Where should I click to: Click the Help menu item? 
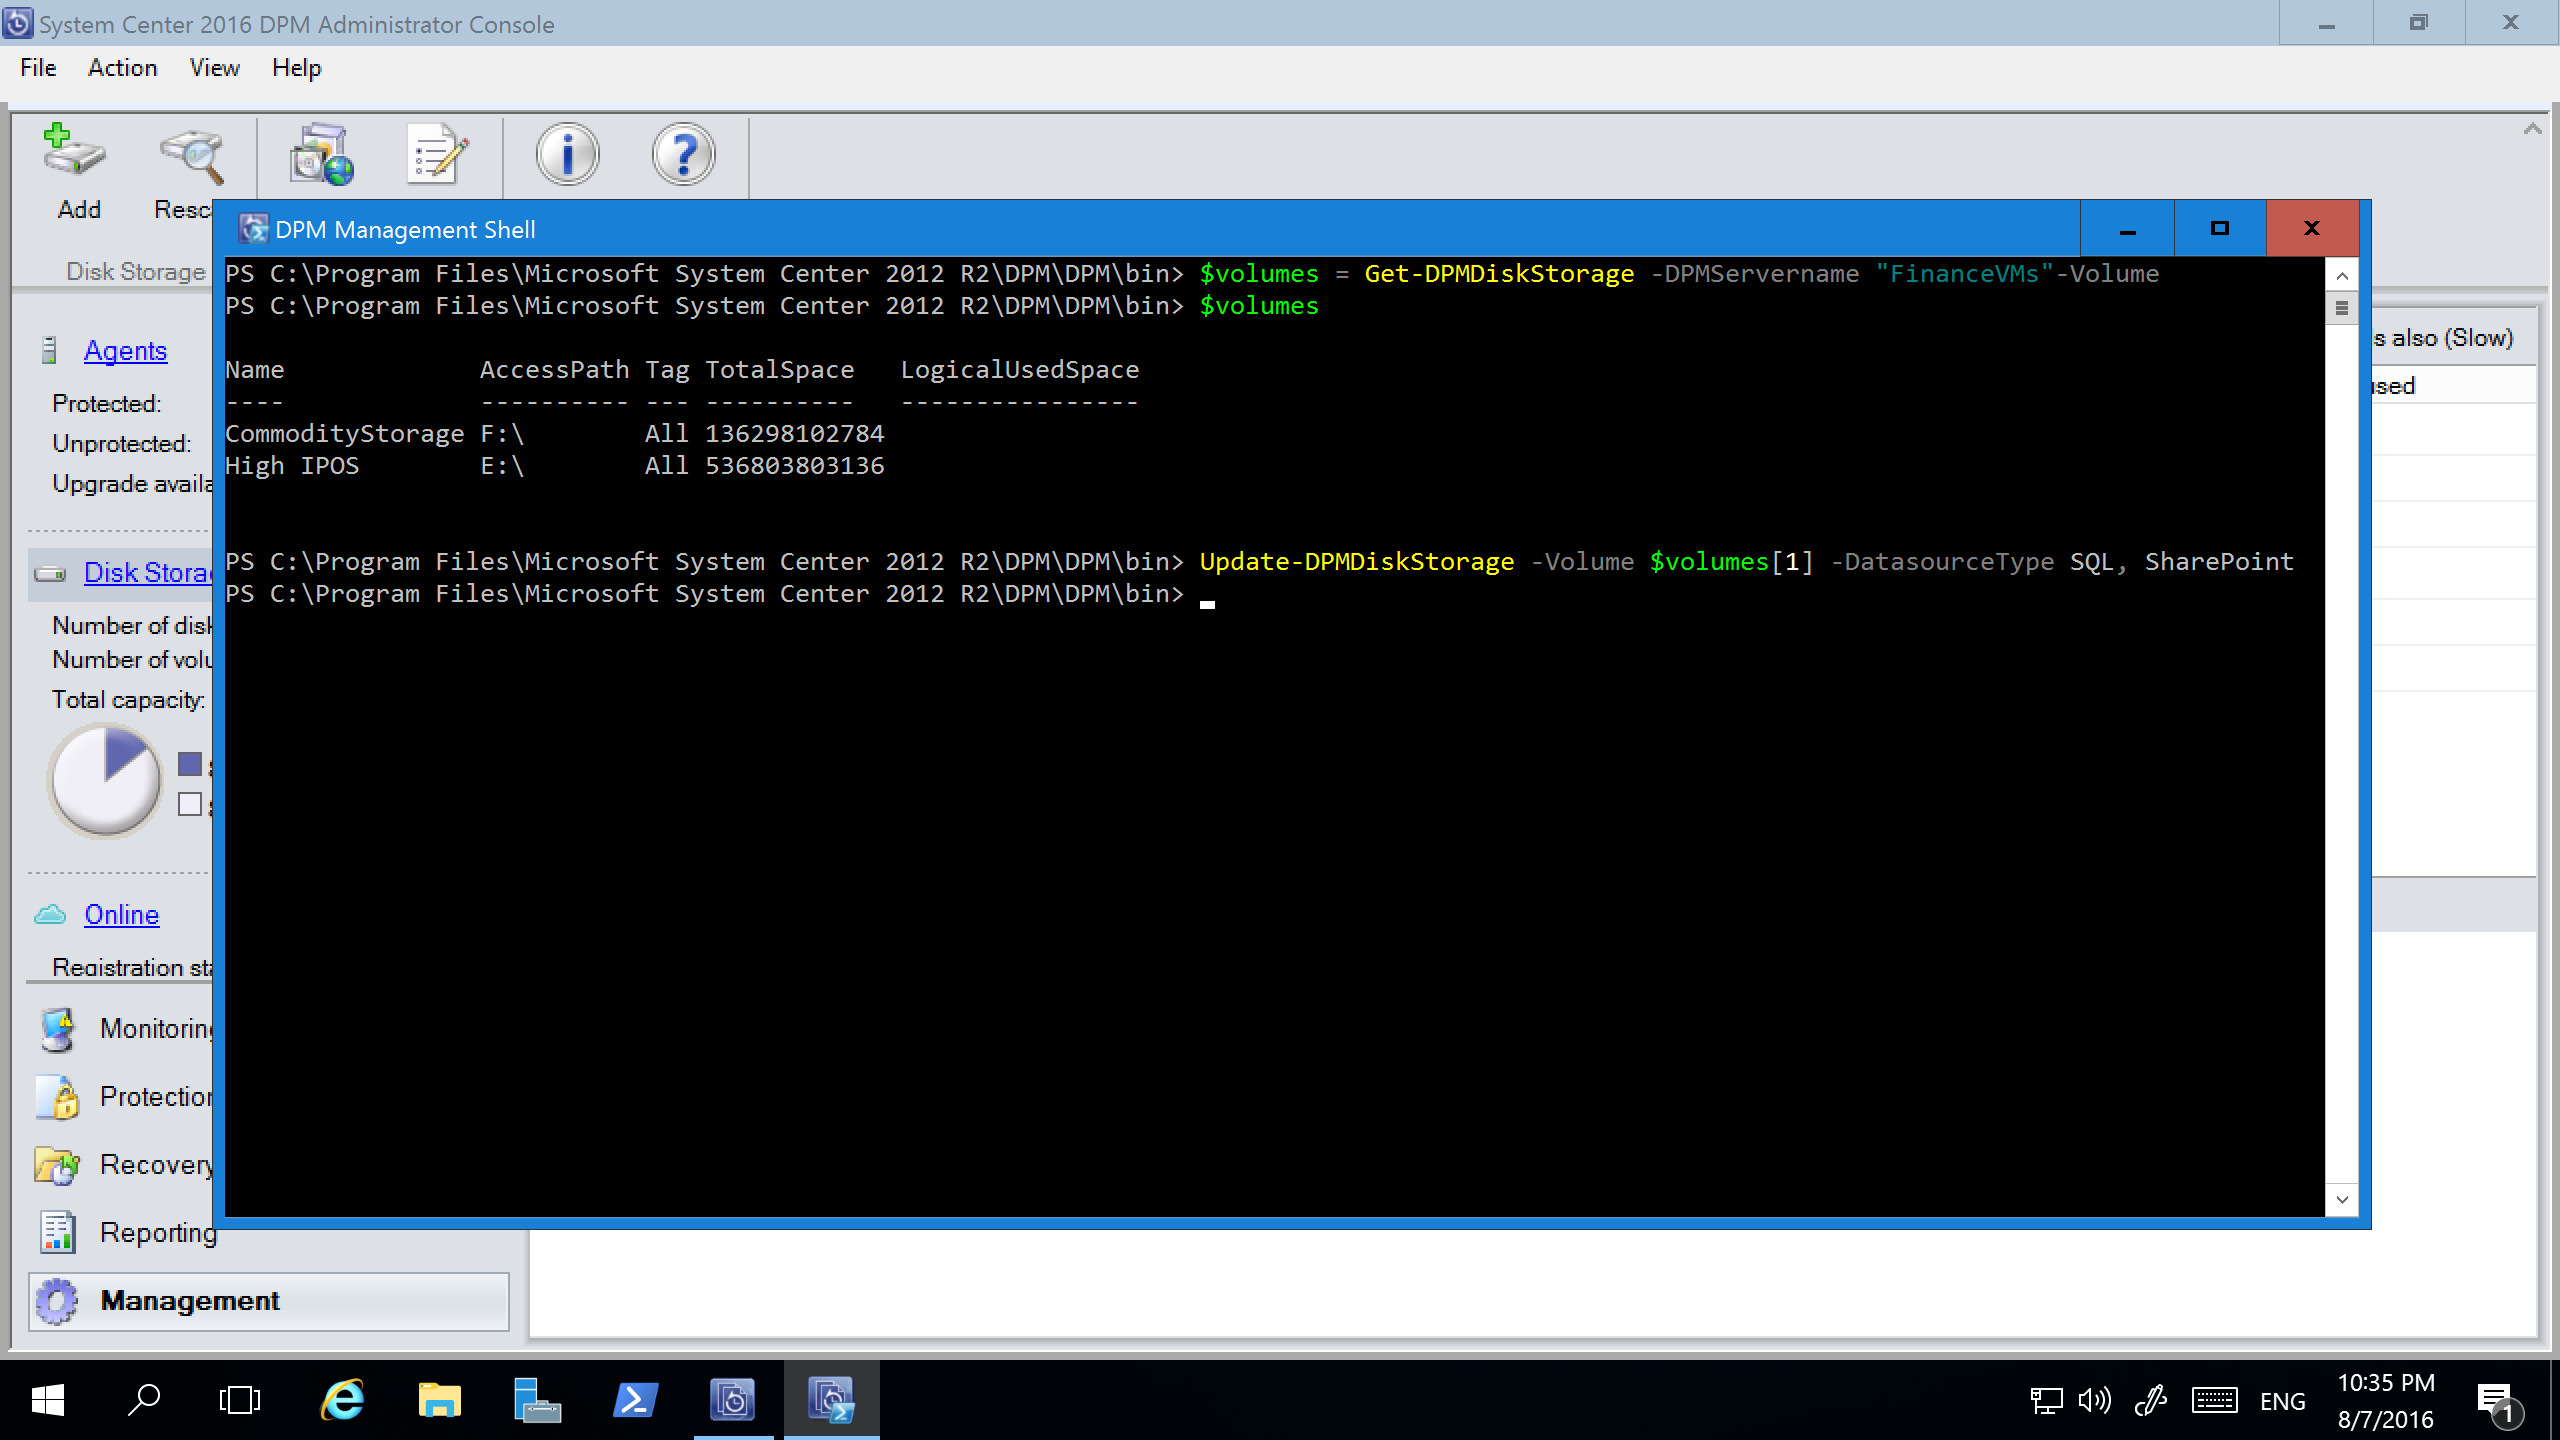pyautogui.click(x=295, y=67)
